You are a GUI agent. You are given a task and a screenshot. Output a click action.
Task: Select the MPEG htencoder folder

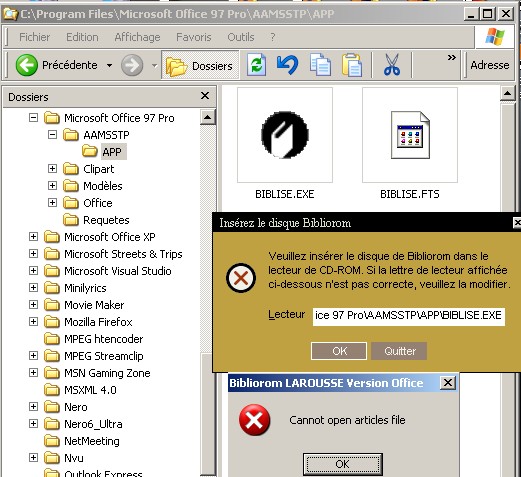pos(104,339)
